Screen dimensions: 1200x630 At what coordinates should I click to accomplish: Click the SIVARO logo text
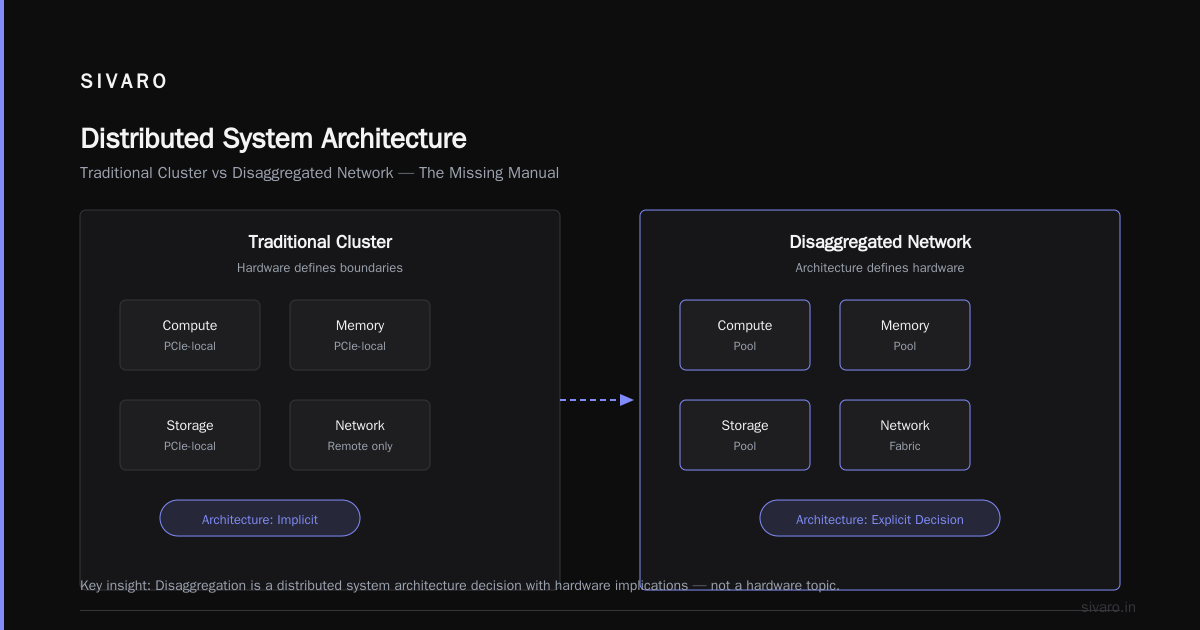coord(124,82)
